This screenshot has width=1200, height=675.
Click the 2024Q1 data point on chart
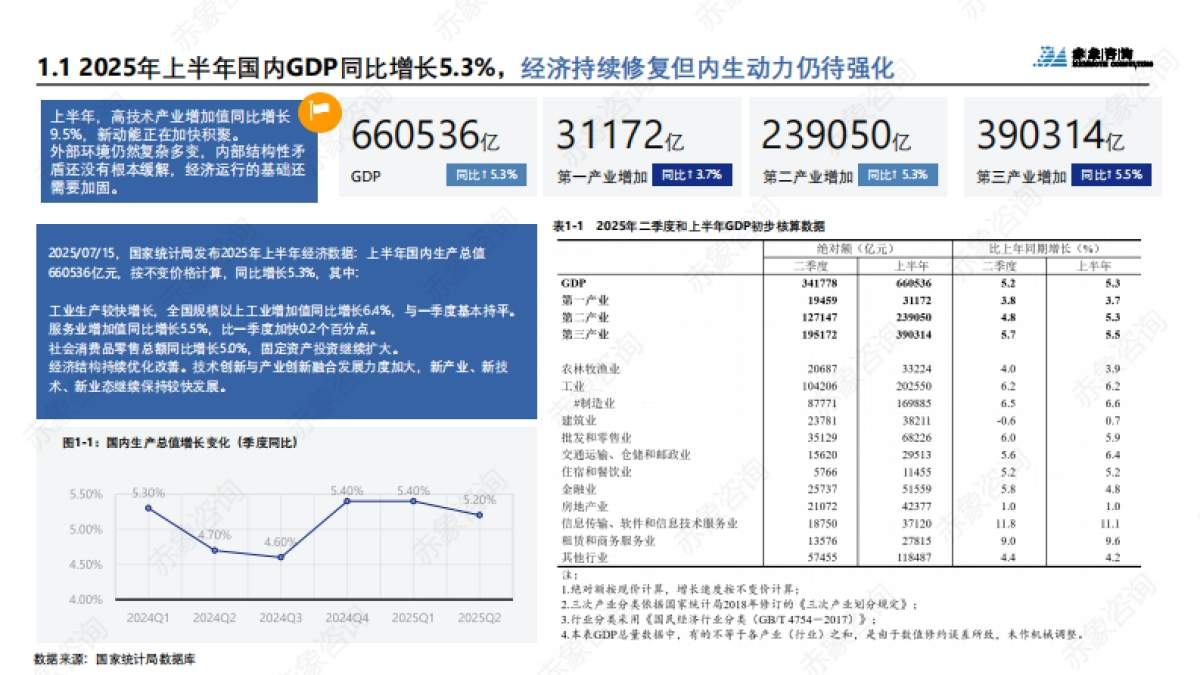click(148, 508)
